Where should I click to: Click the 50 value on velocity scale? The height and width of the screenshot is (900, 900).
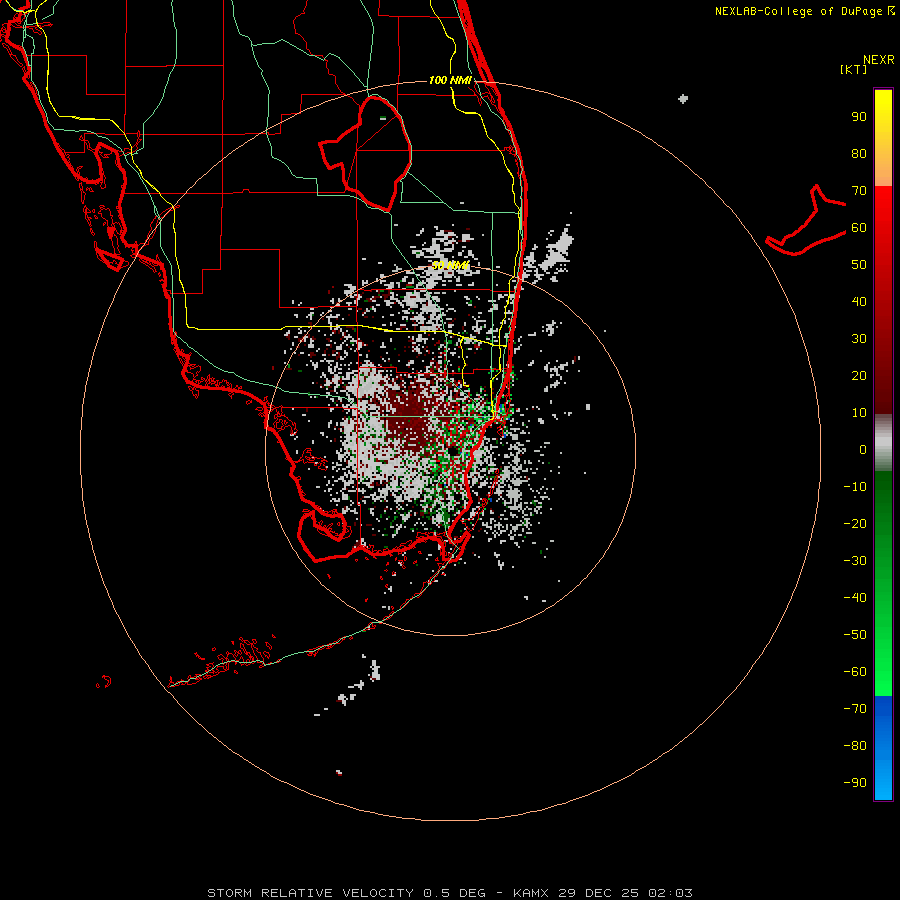[x=859, y=265]
